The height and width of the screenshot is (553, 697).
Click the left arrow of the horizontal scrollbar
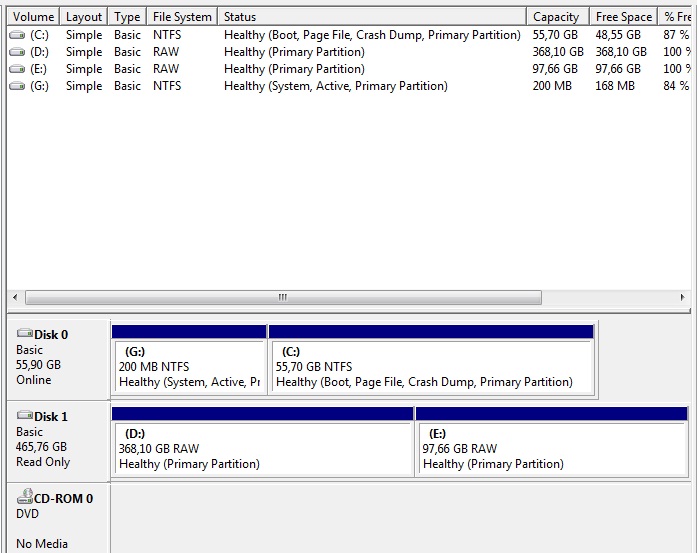click(16, 297)
